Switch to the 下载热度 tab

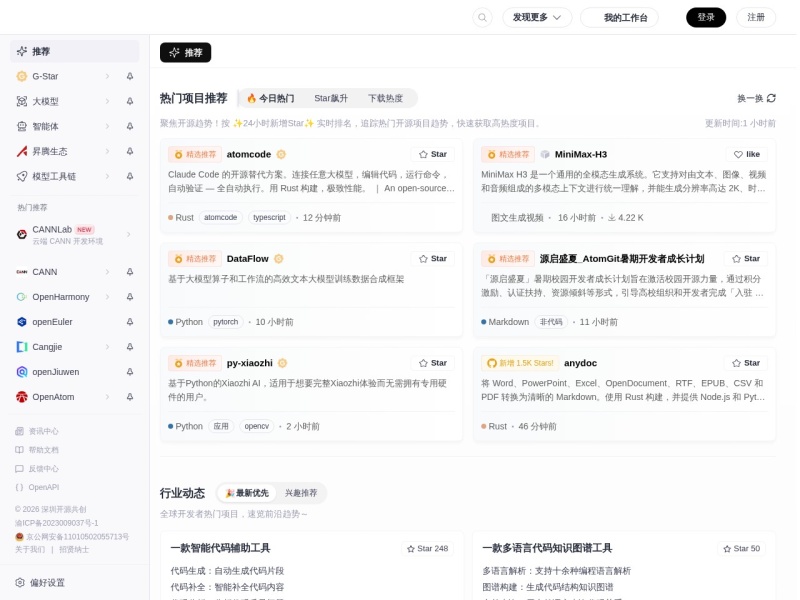pyautogui.click(x=385, y=98)
